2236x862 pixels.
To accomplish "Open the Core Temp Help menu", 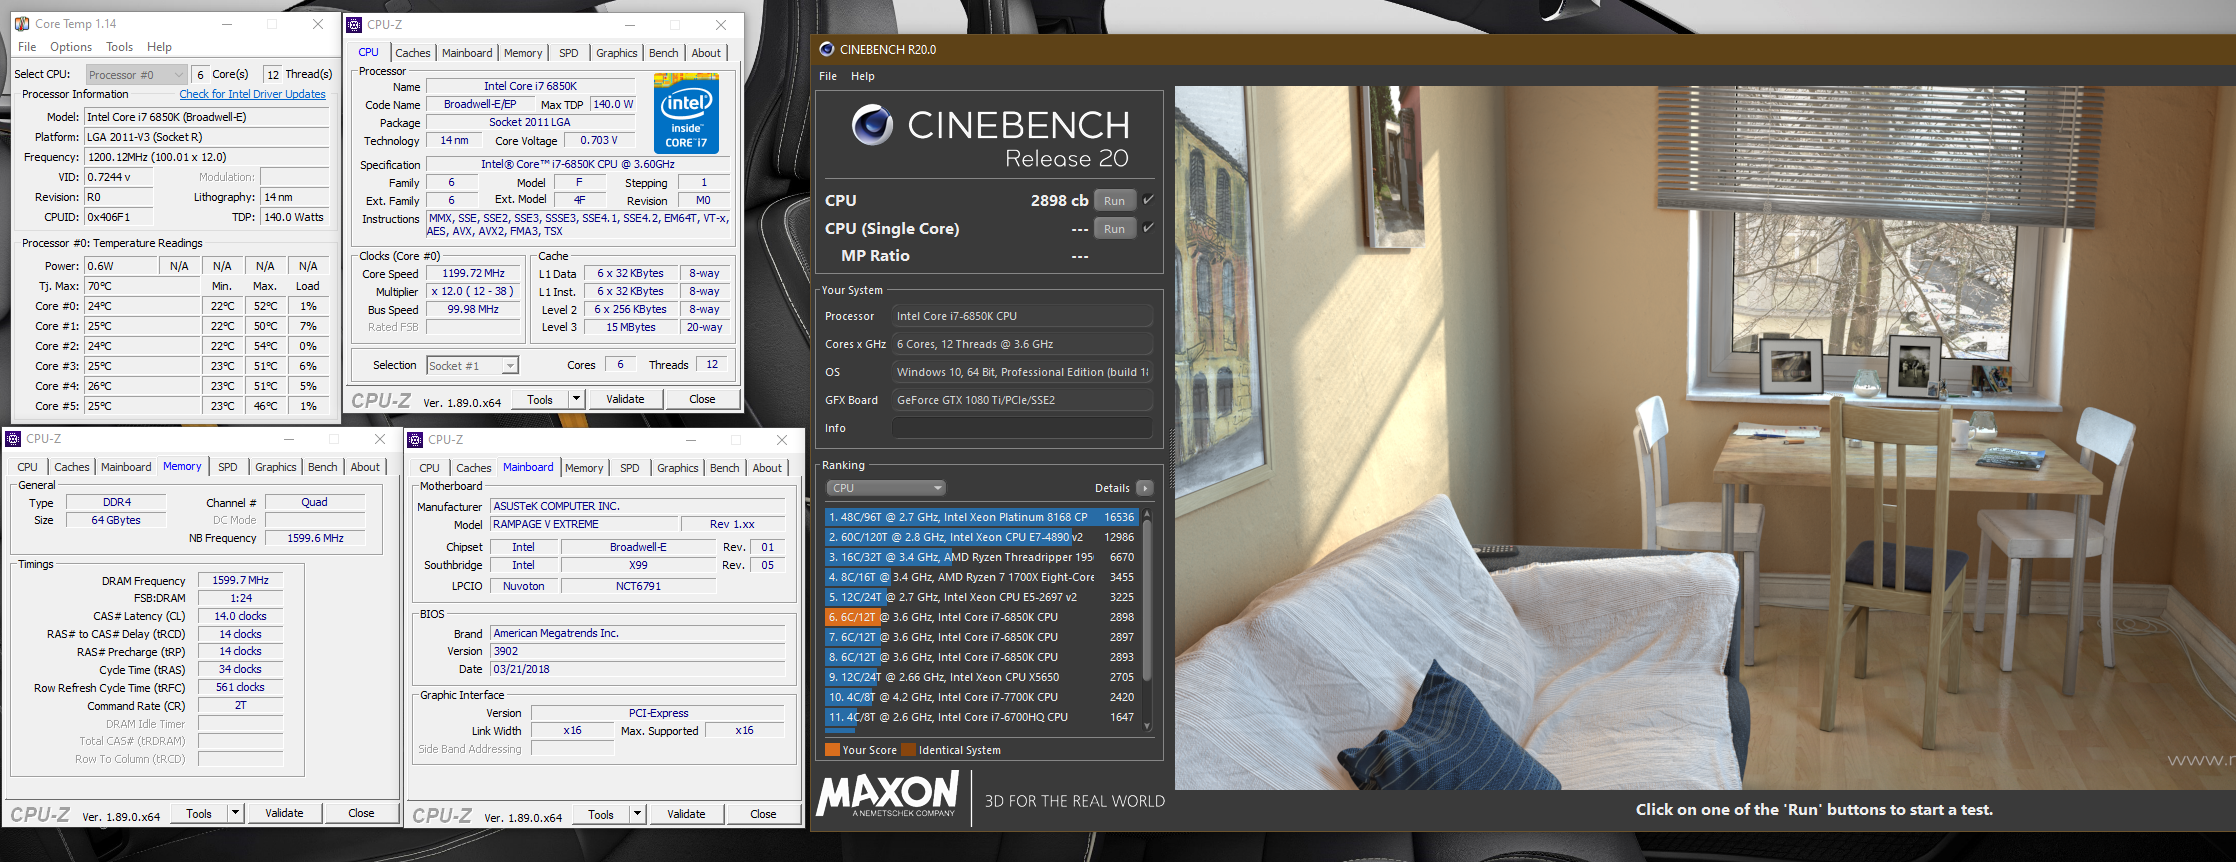I will (x=159, y=47).
